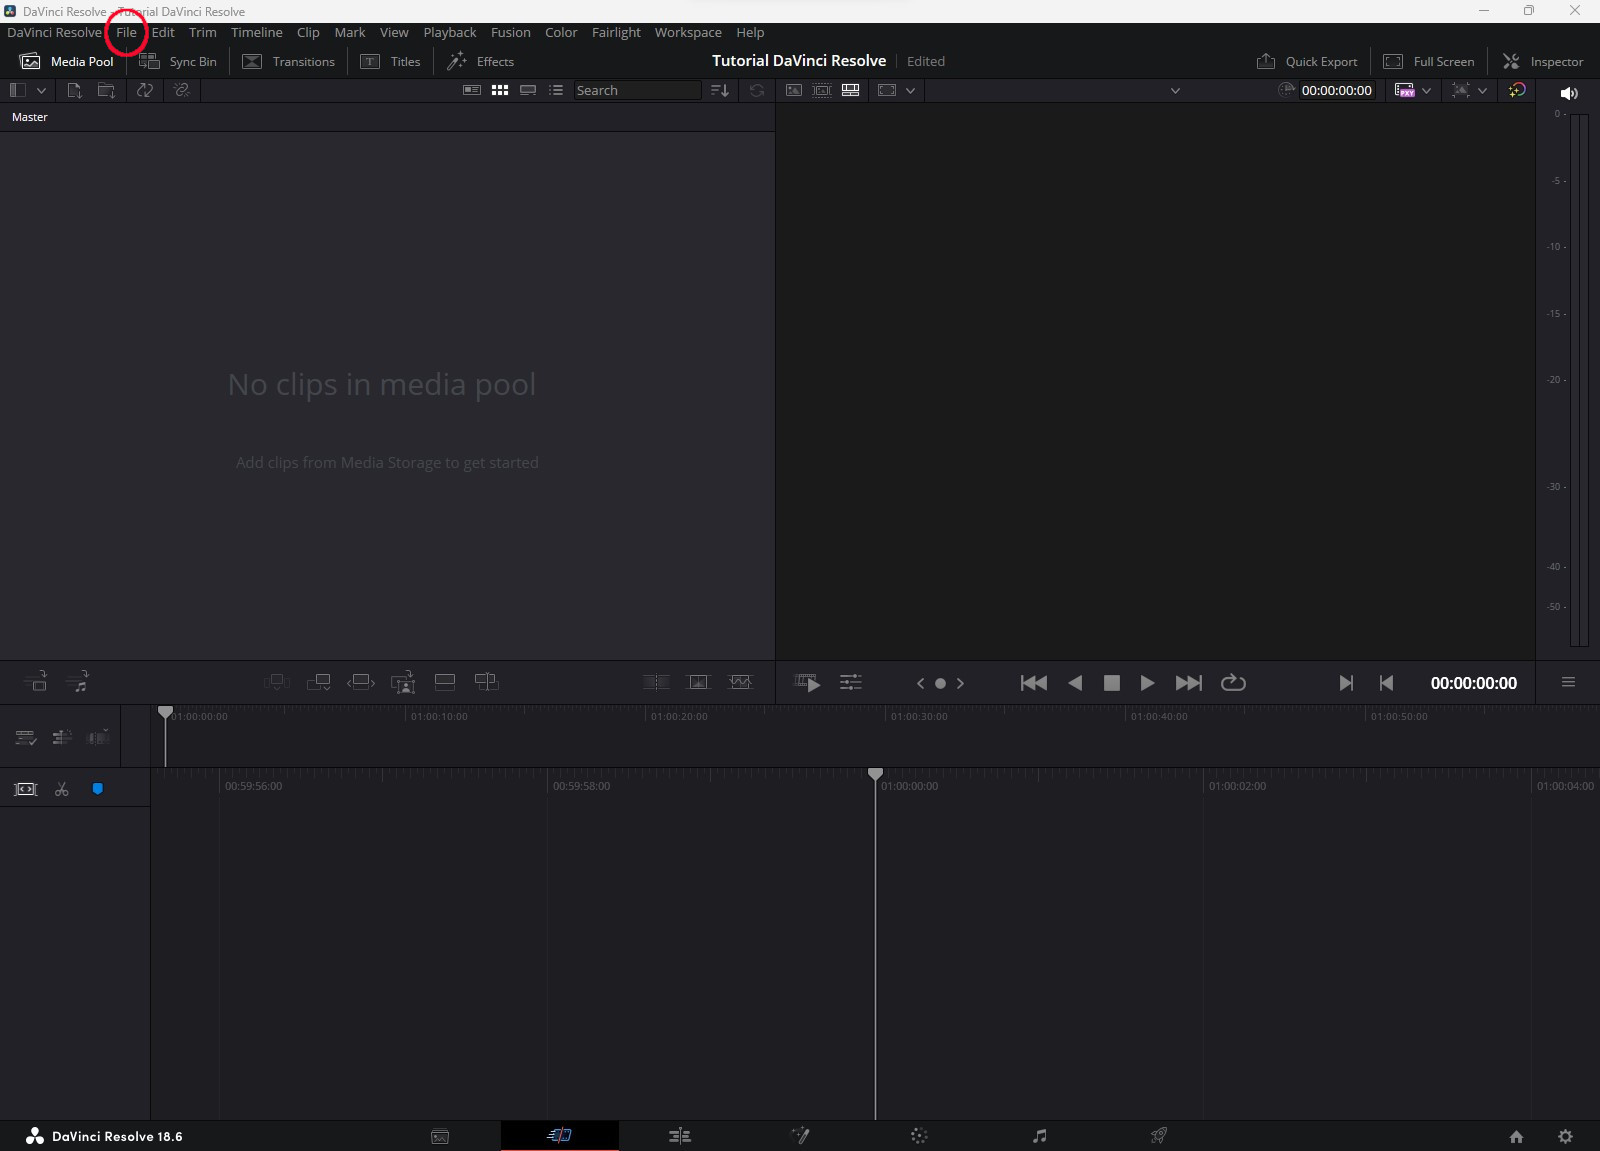The height and width of the screenshot is (1151, 1600).
Task: Open the Fusion menu
Action: coord(510,32)
